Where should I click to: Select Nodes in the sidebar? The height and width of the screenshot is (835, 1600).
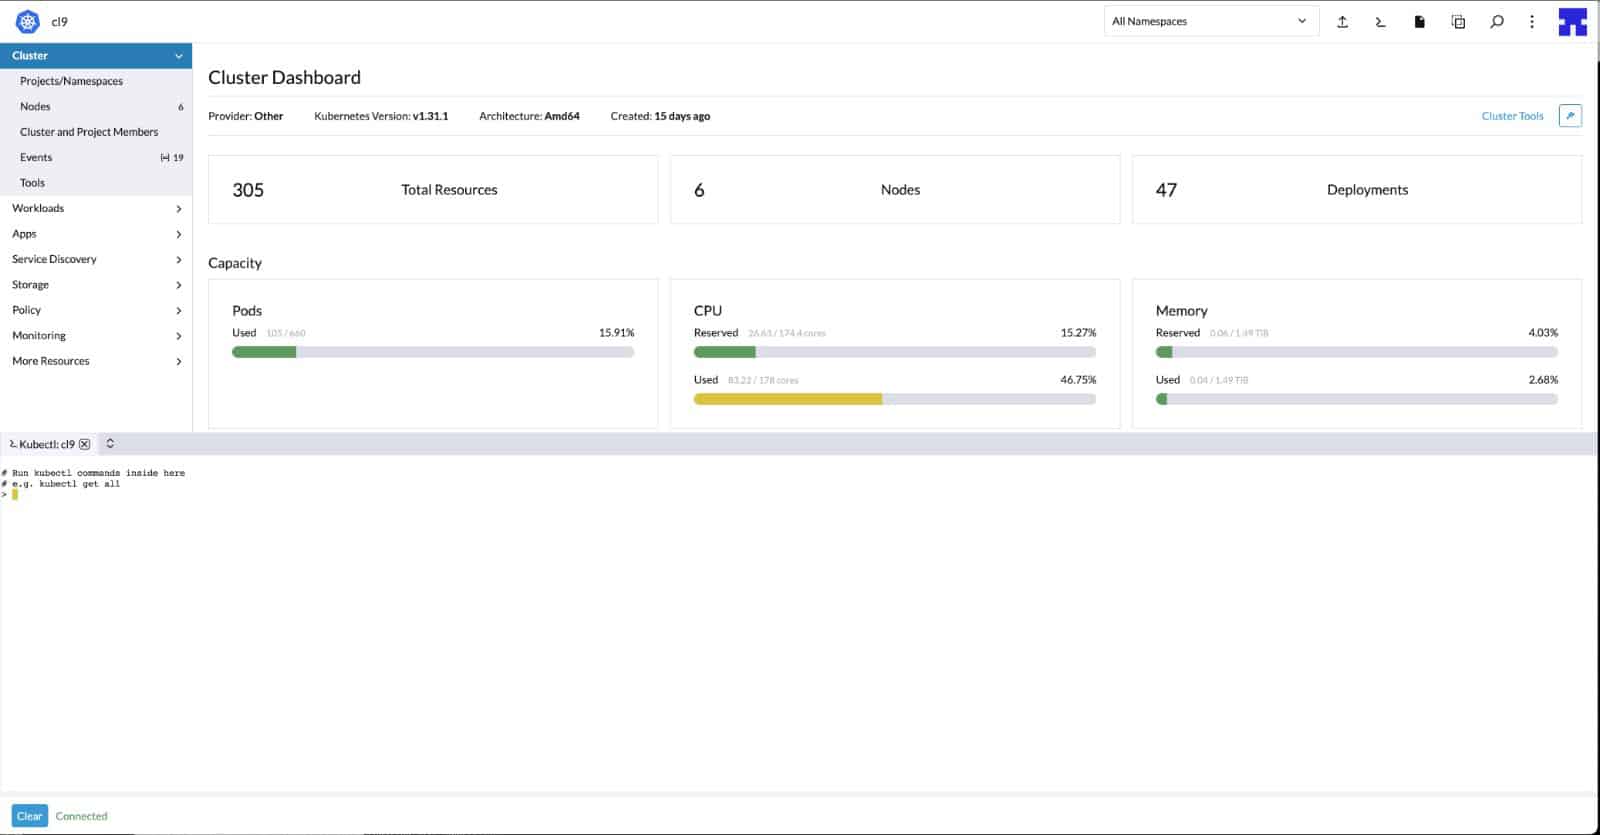point(36,107)
